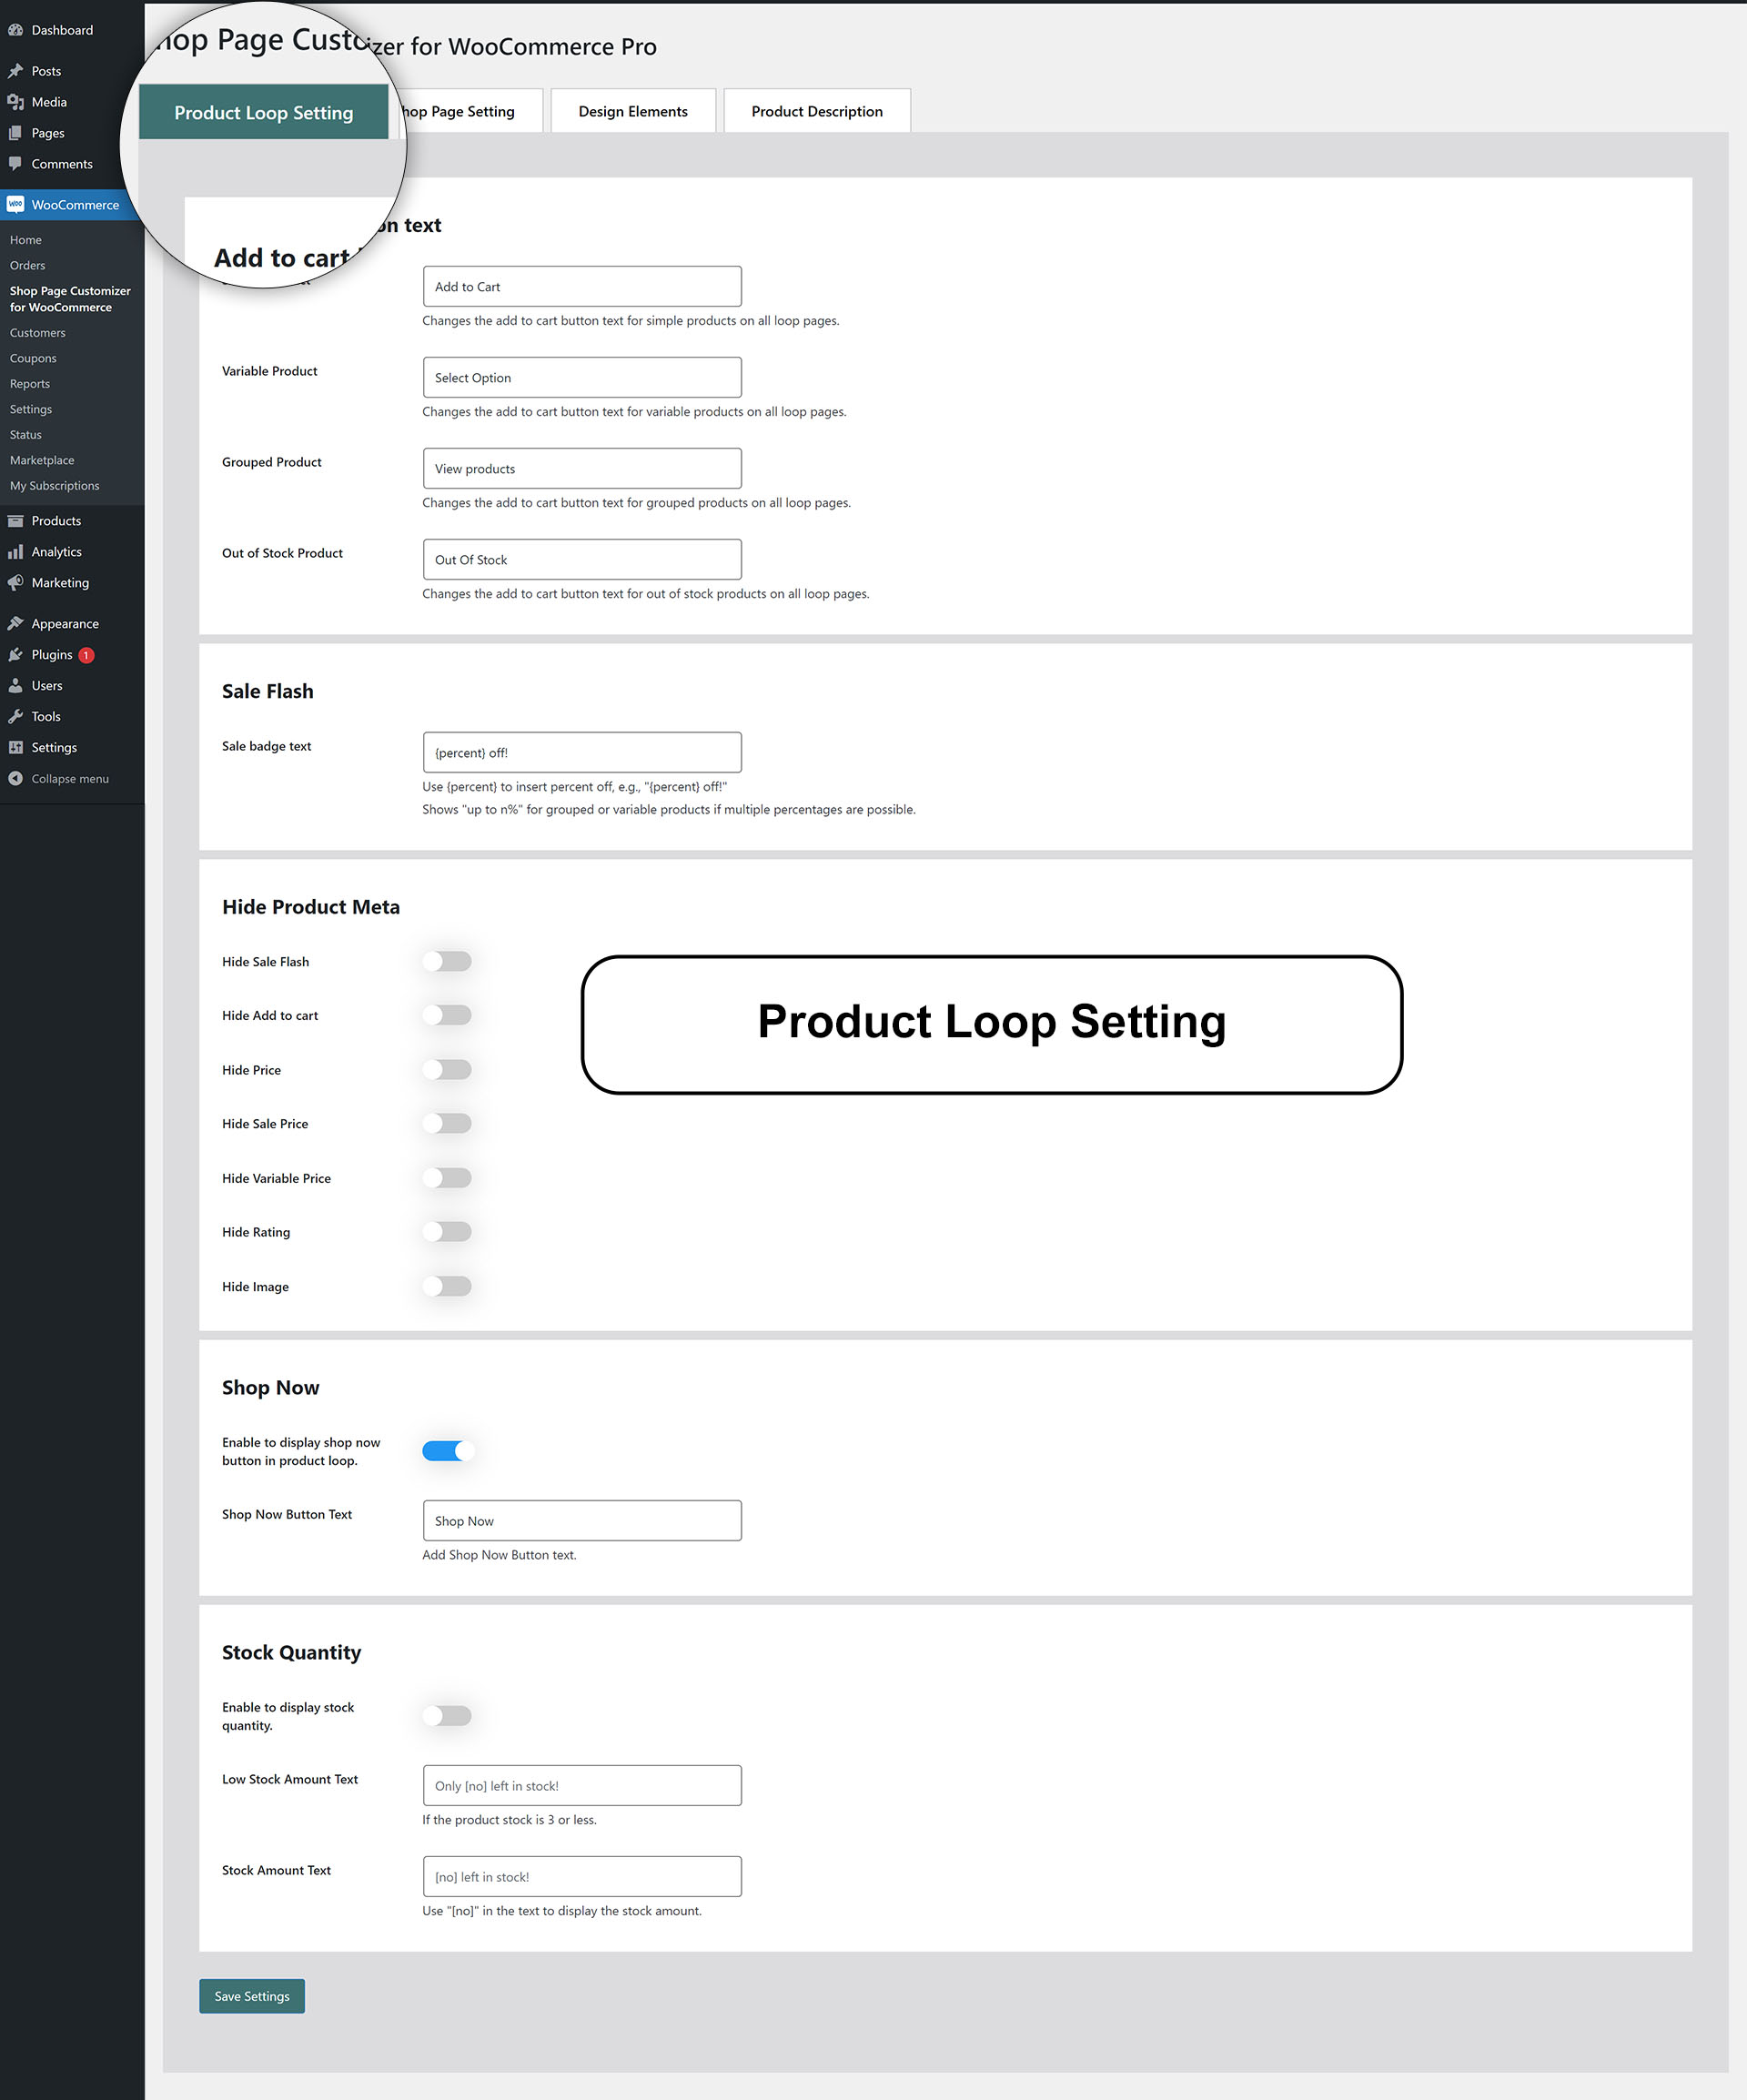
Task: Open the Analytics menu link
Action: point(57,552)
